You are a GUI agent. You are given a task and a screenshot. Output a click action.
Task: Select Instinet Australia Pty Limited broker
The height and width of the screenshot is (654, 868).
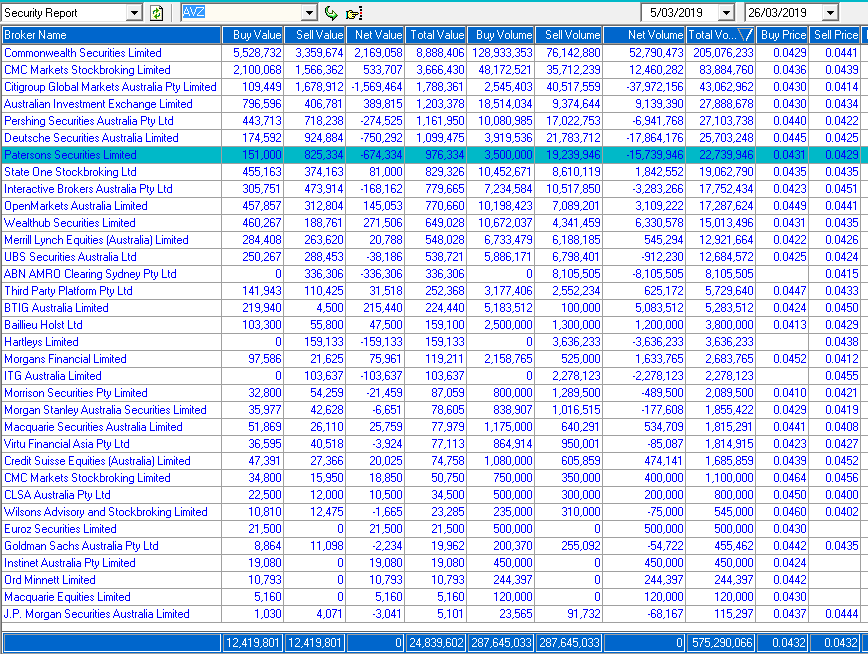(x=70, y=563)
